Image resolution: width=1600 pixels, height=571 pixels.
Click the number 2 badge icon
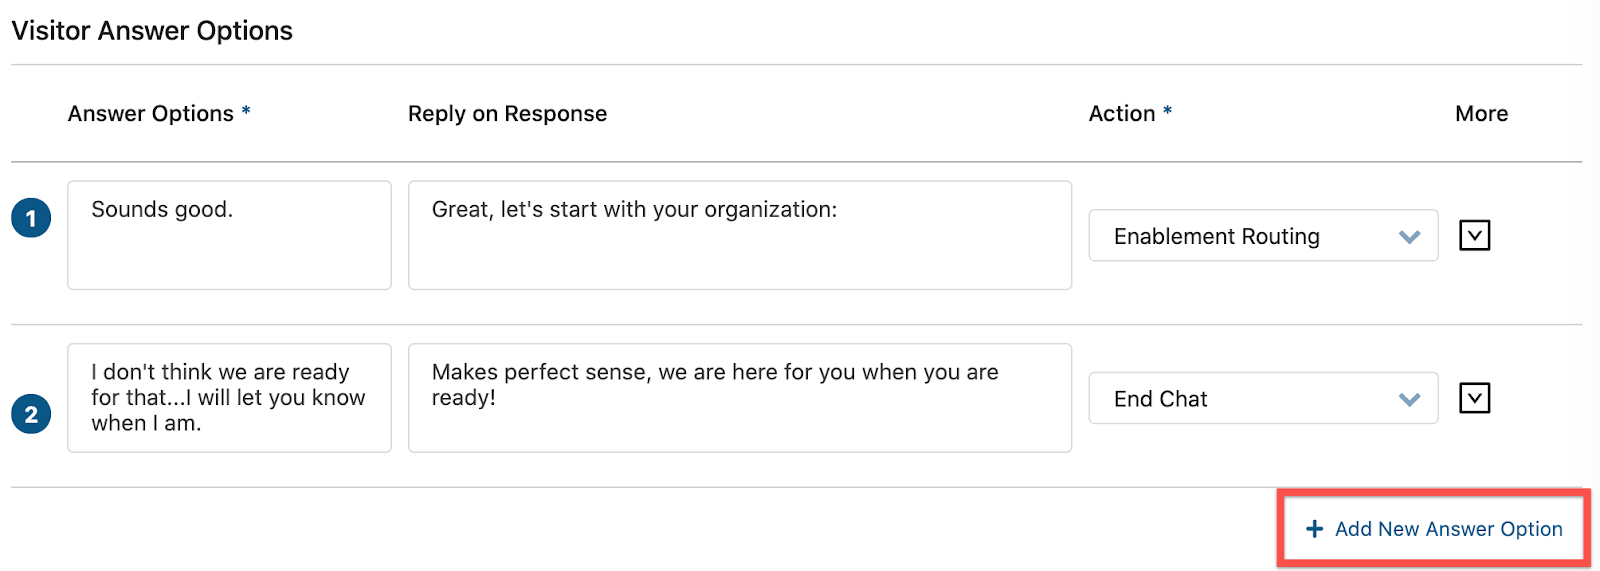31,413
